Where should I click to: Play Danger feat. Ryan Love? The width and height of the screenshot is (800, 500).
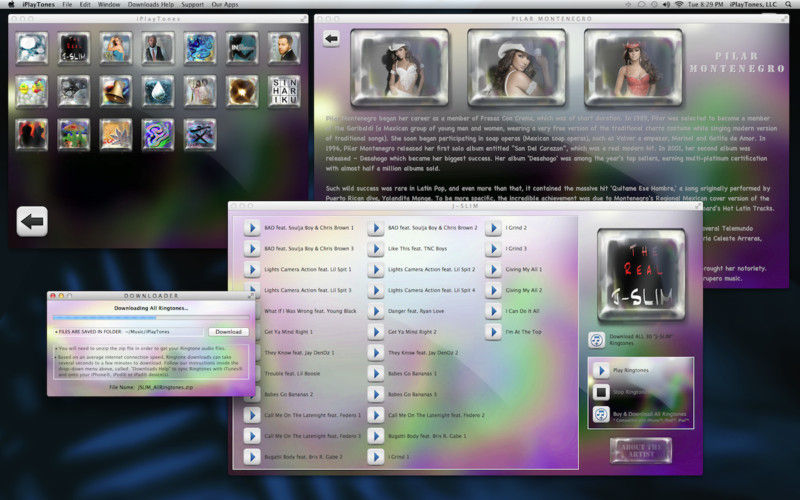376,311
